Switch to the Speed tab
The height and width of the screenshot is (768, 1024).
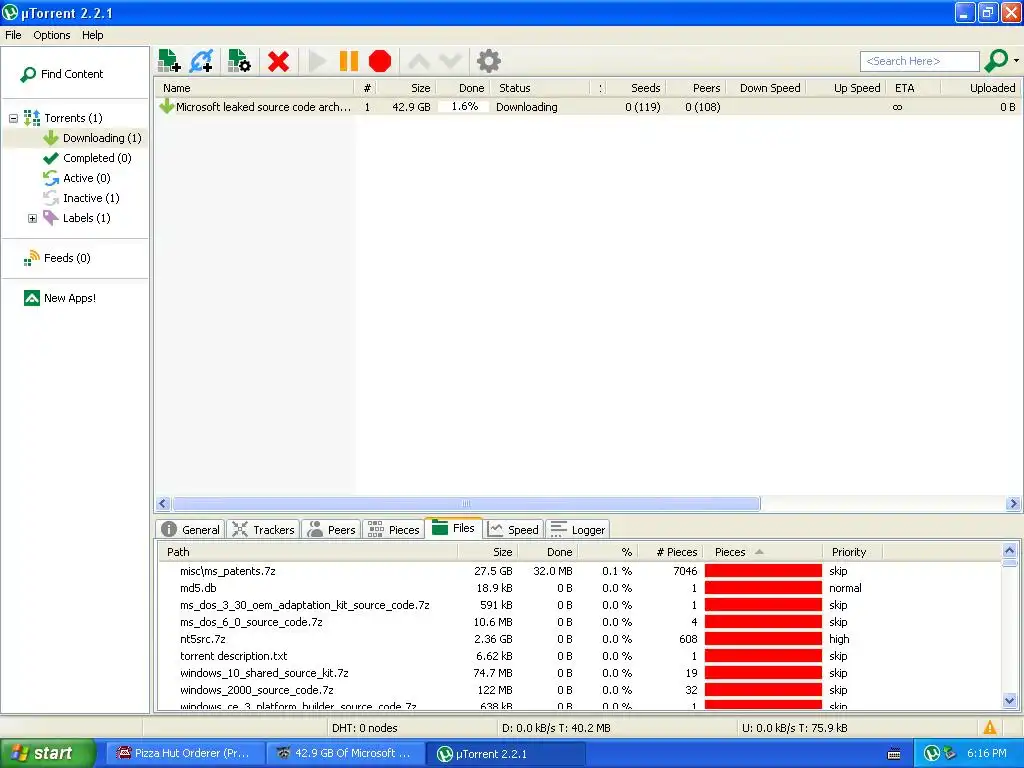pos(513,530)
